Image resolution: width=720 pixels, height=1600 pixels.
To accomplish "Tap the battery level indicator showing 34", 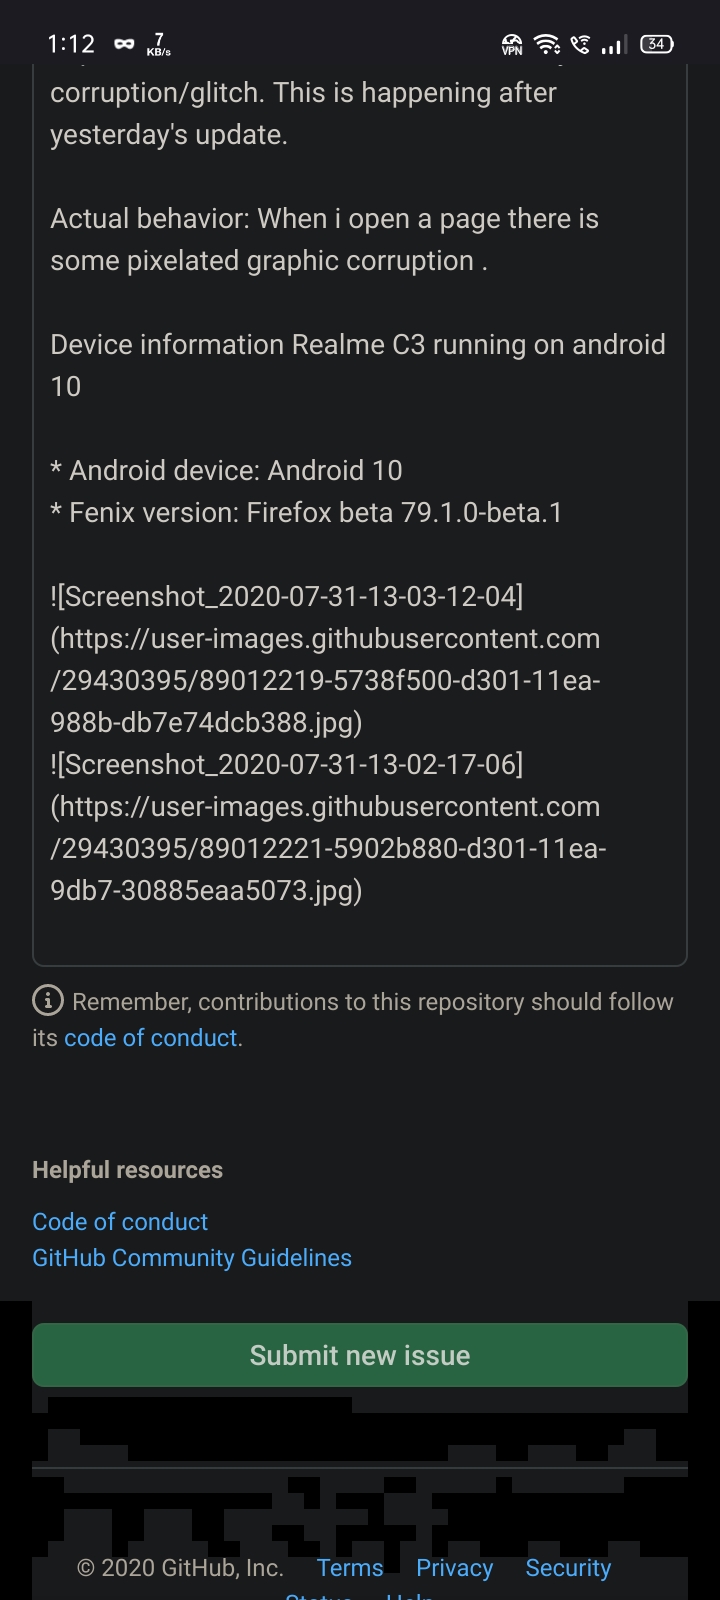I will tap(656, 44).
